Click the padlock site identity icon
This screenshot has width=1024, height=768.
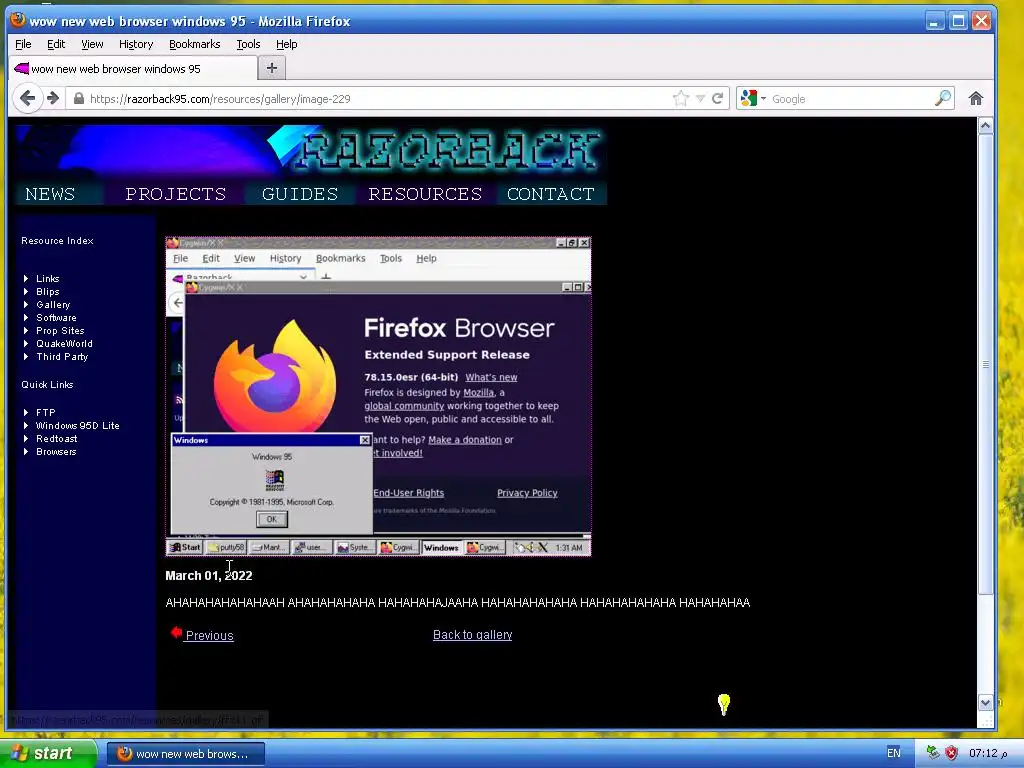[x=78, y=99]
